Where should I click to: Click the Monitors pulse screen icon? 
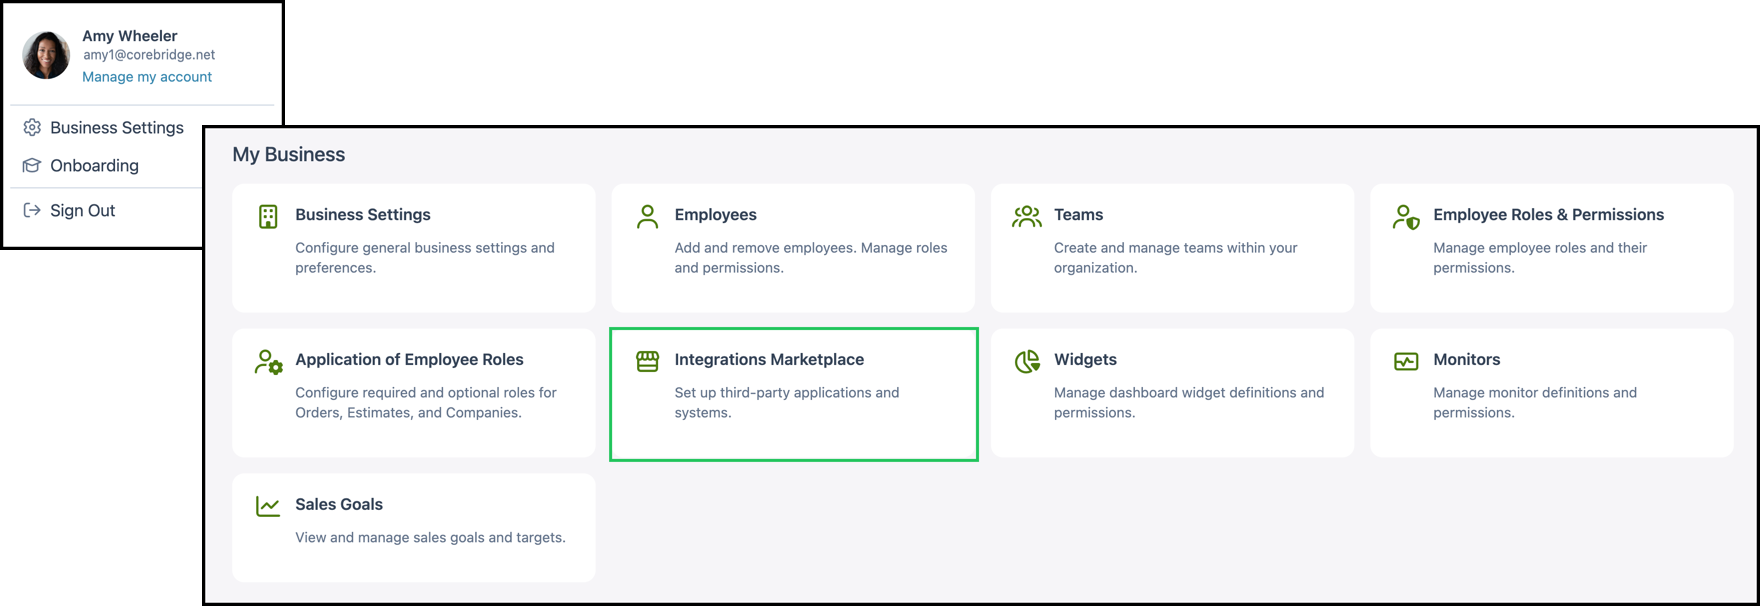[x=1406, y=361]
